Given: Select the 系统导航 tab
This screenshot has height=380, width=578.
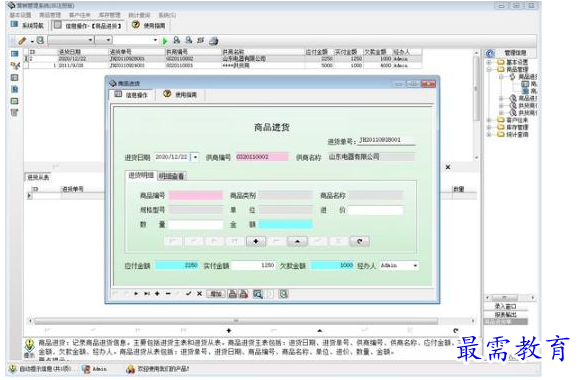Looking at the screenshot, I should [x=27, y=25].
